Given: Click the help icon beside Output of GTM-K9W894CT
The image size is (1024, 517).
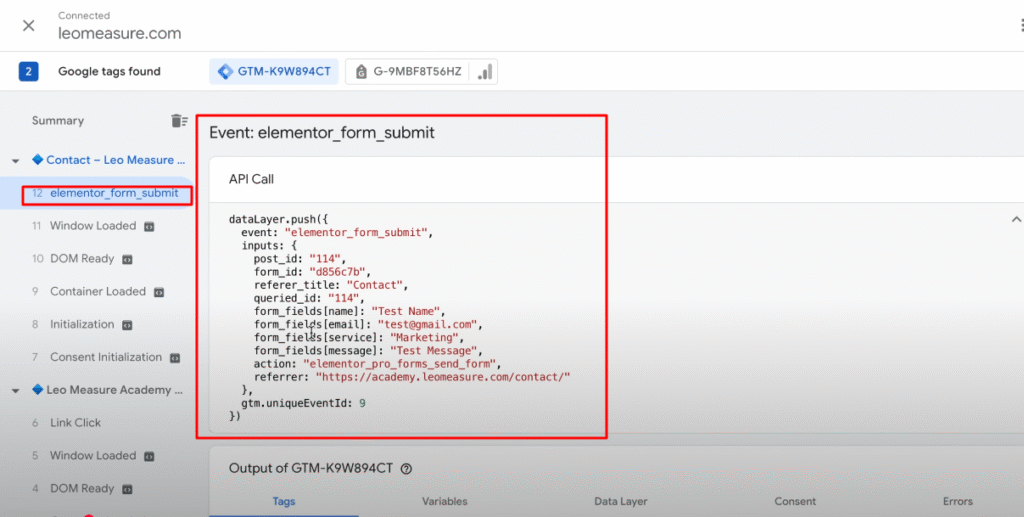Looking at the screenshot, I should 406,468.
